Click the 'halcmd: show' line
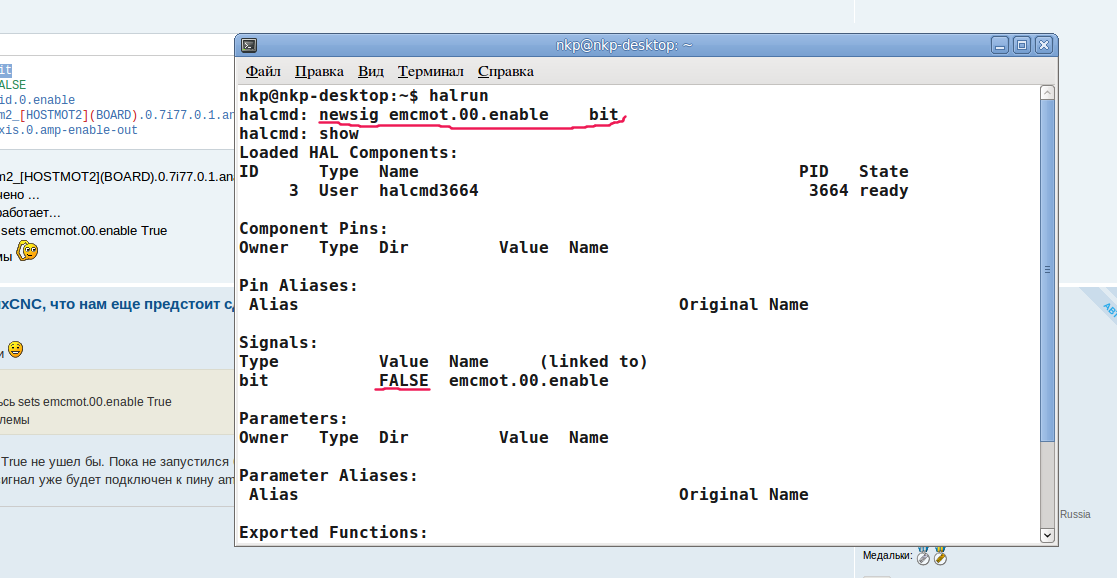The image size is (1117, 578). click(299, 133)
